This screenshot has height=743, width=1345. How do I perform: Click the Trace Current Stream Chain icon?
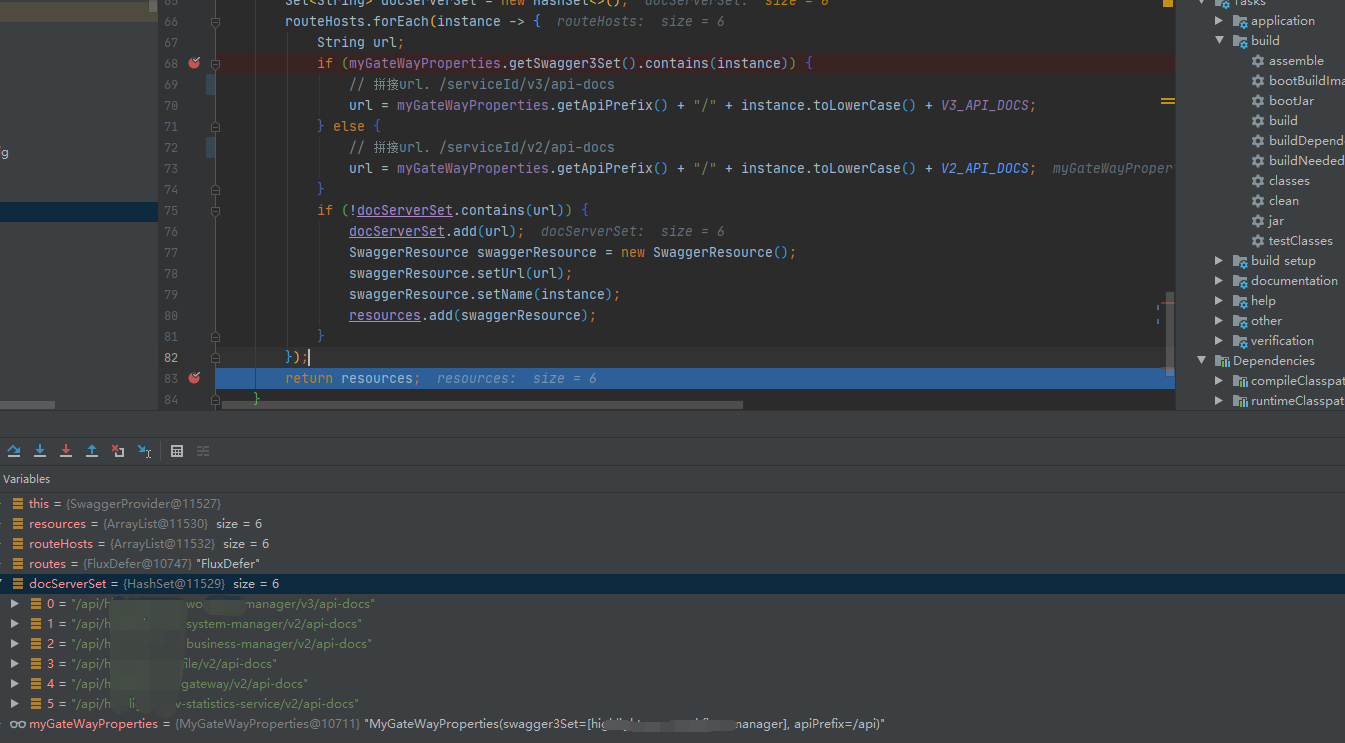point(203,451)
